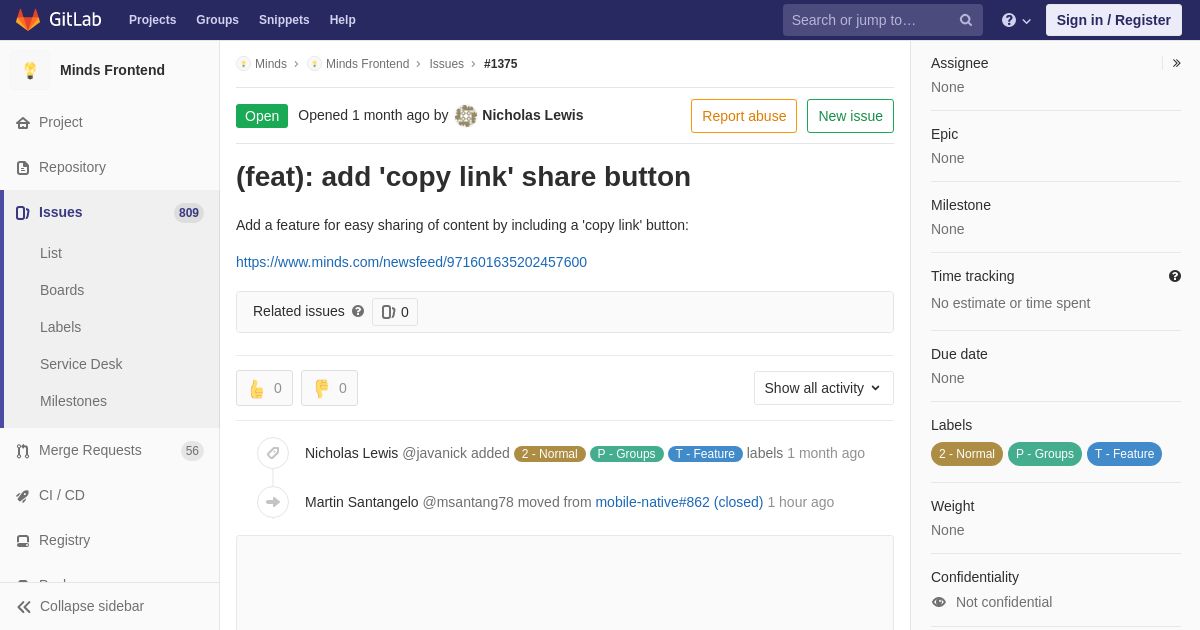Click Nicholas Lewis's avatar image
This screenshot has width=1200, height=630.
pos(466,116)
